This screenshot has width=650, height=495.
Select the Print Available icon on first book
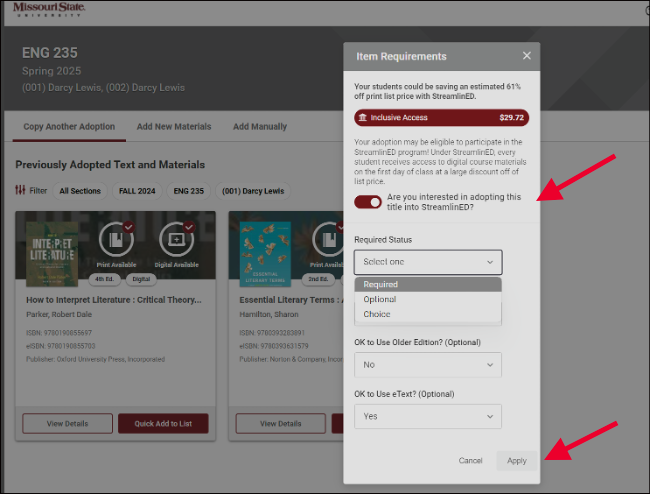[117, 241]
